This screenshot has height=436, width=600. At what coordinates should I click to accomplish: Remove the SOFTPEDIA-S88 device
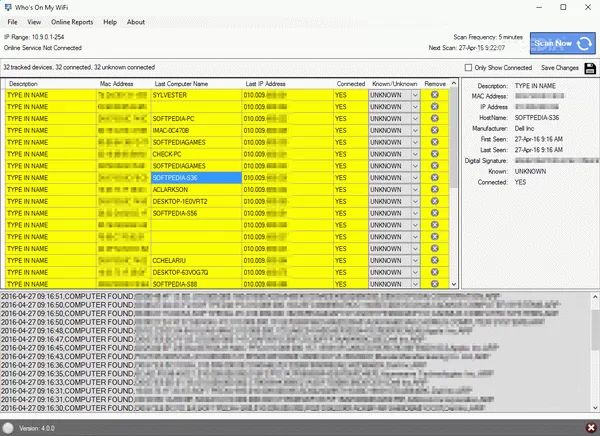point(435,284)
